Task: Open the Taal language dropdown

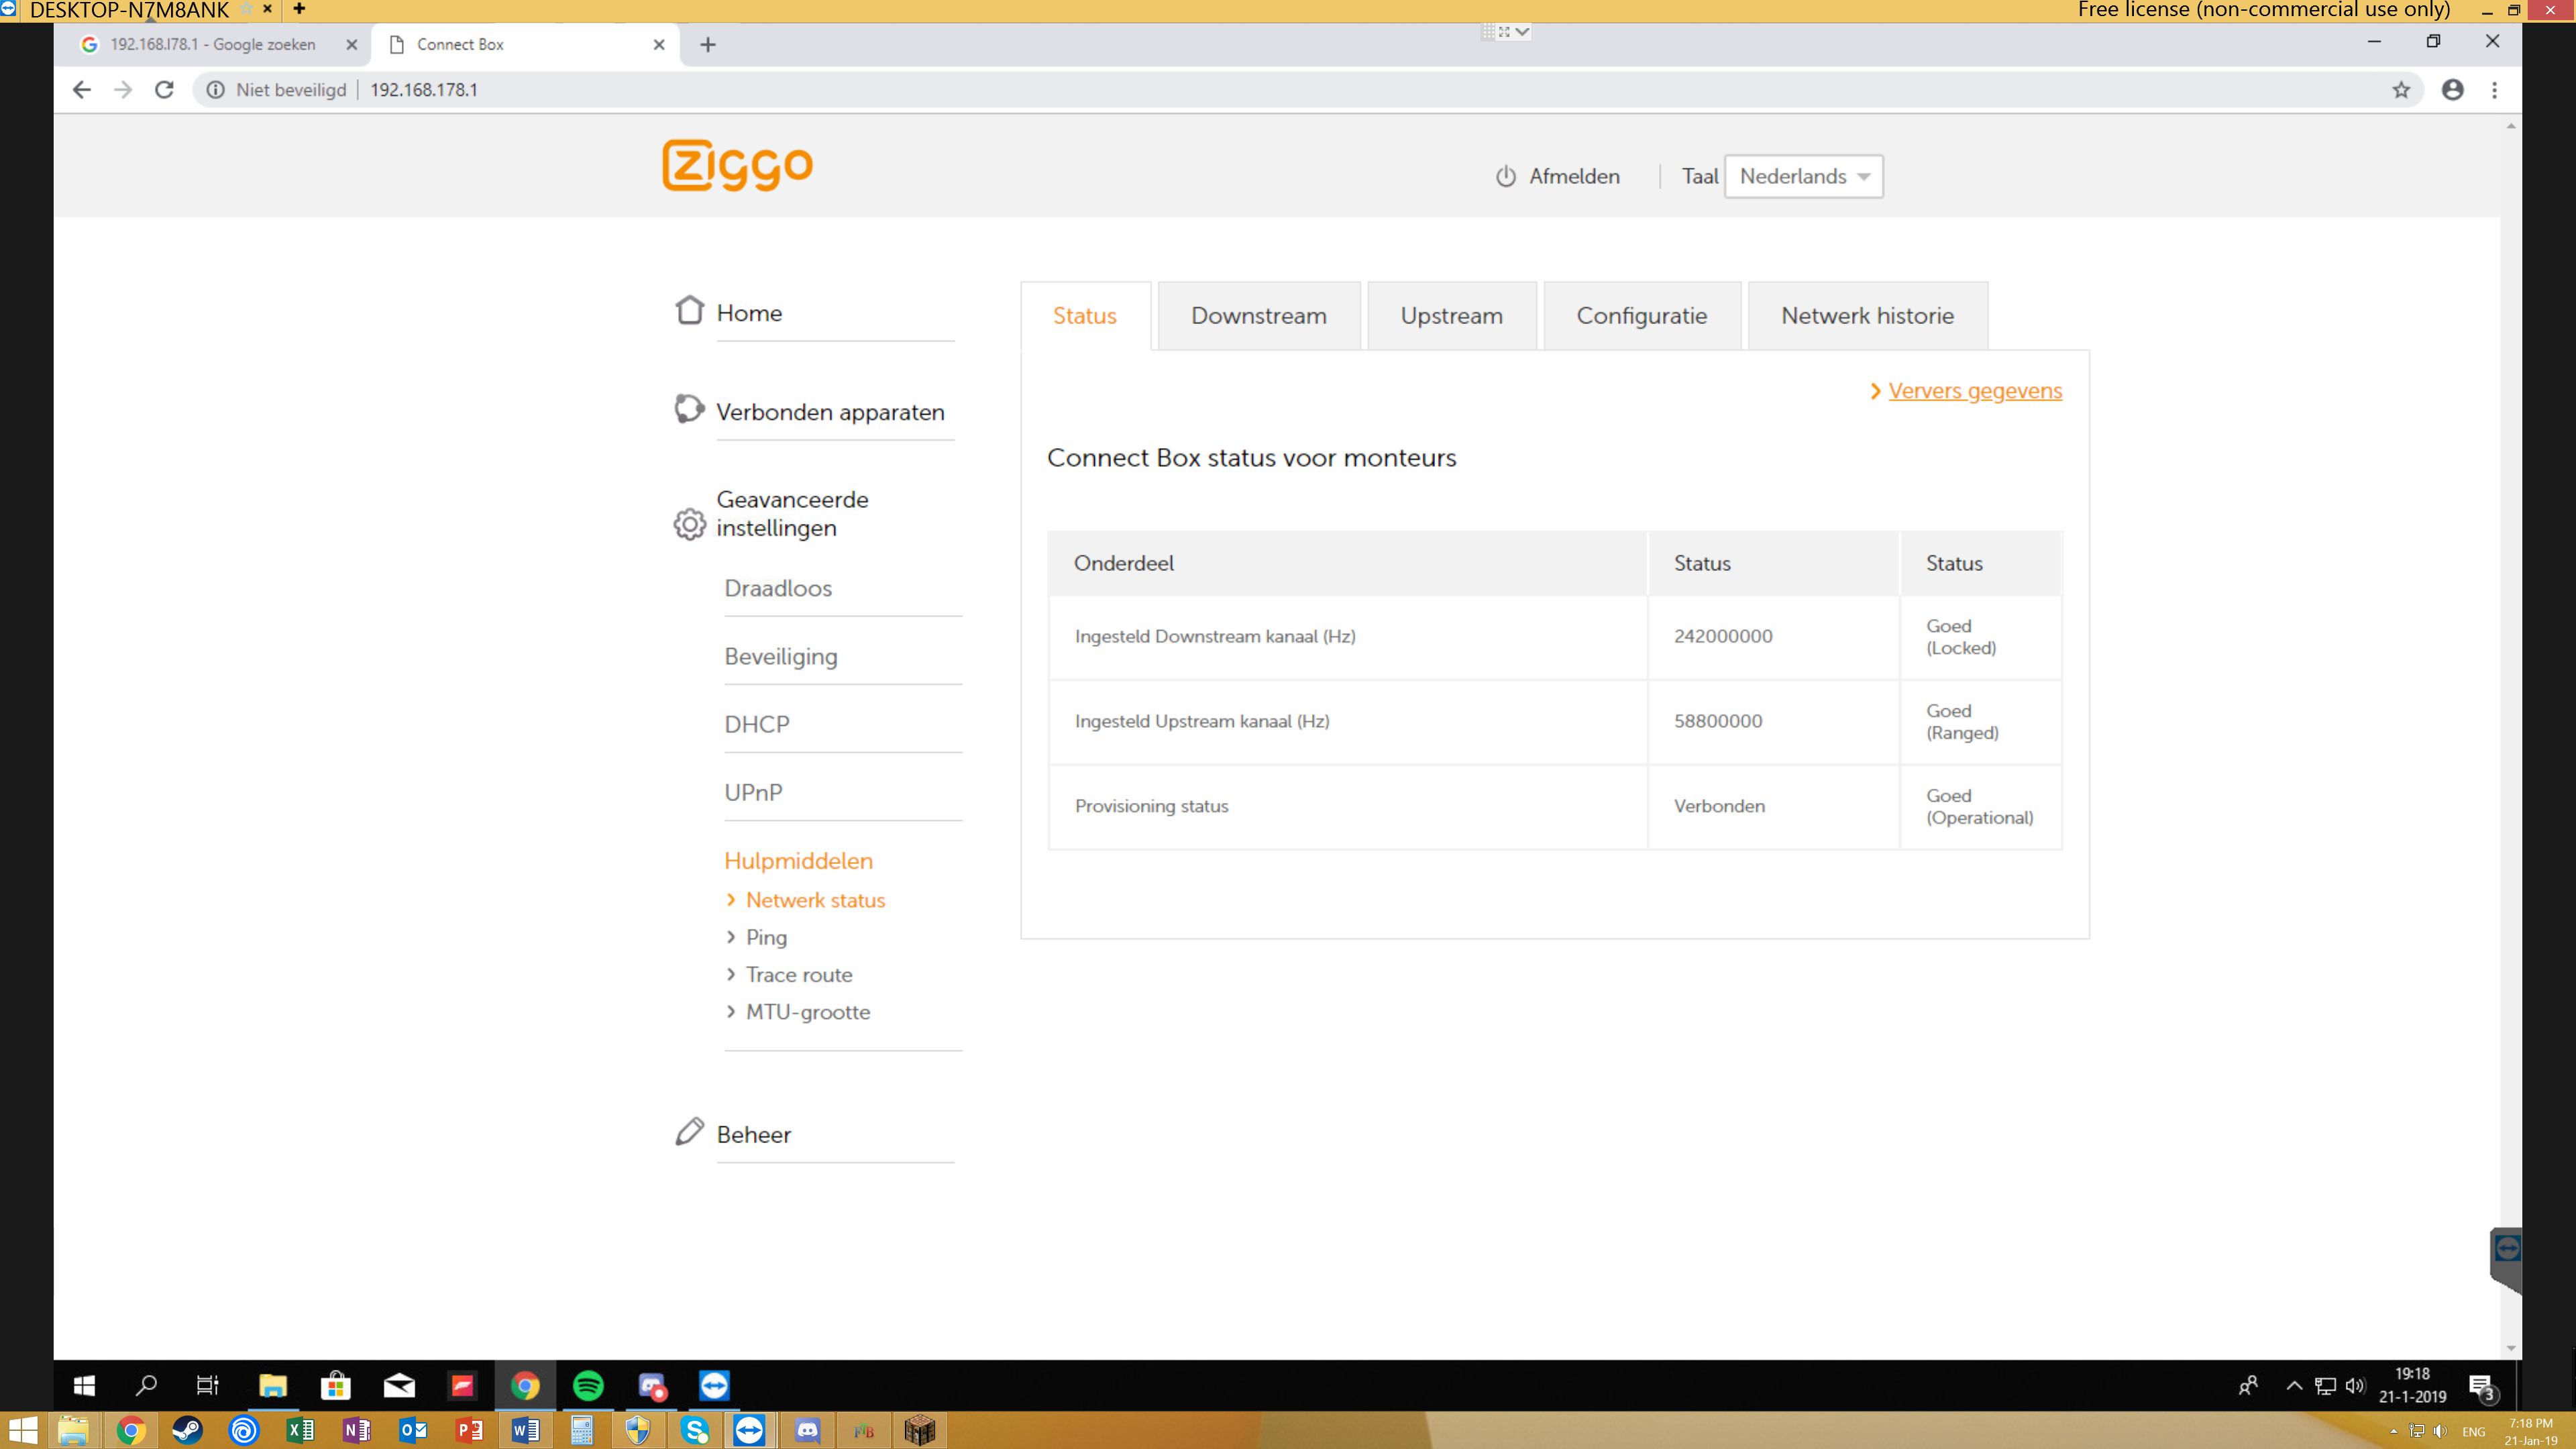Action: (1803, 177)
